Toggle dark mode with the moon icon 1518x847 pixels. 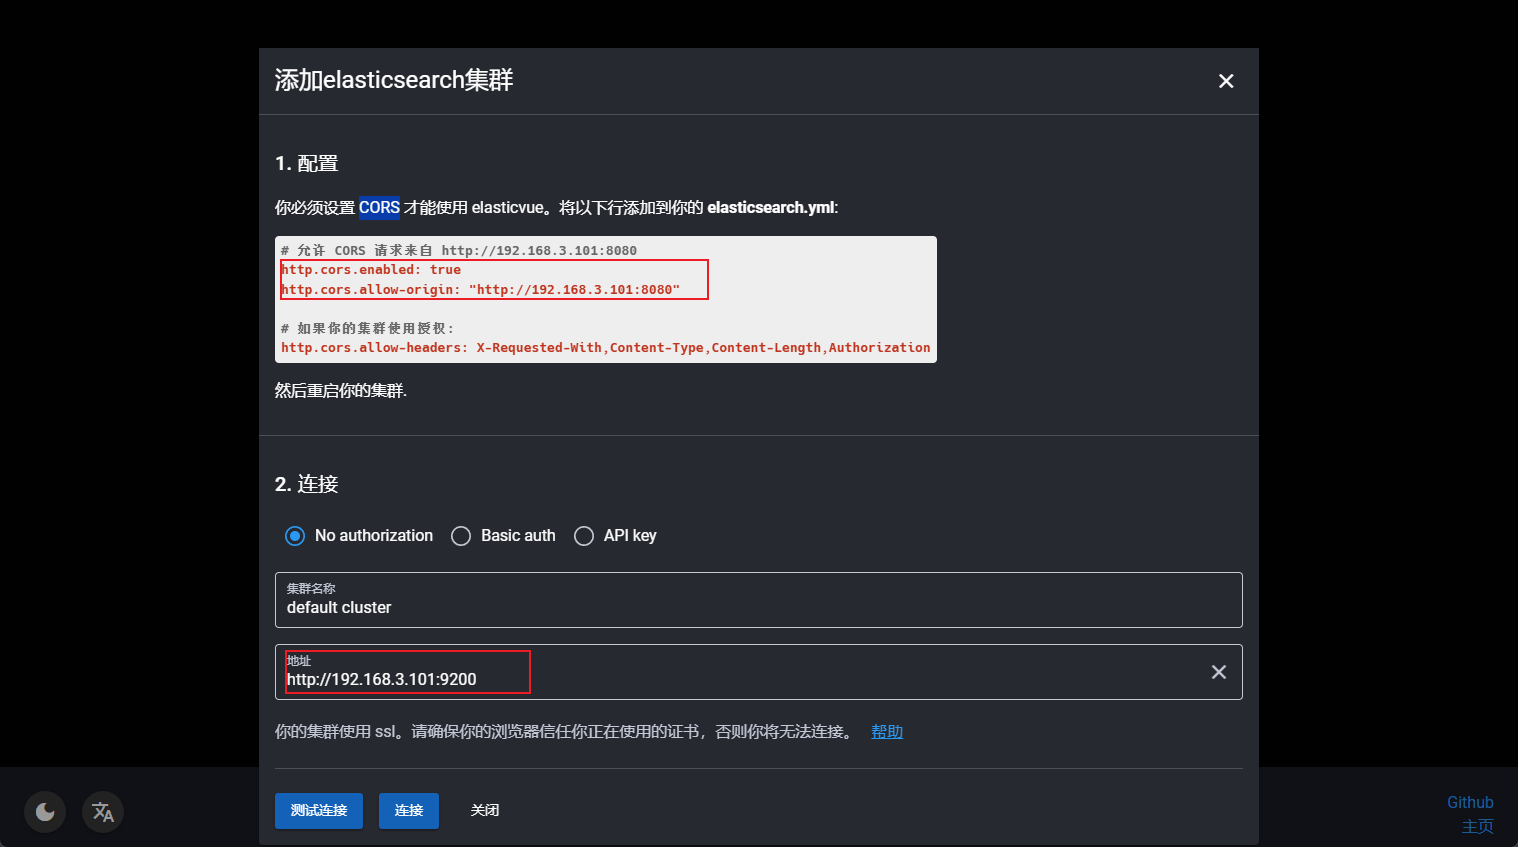pyautogui.click(x=45, y=812)
